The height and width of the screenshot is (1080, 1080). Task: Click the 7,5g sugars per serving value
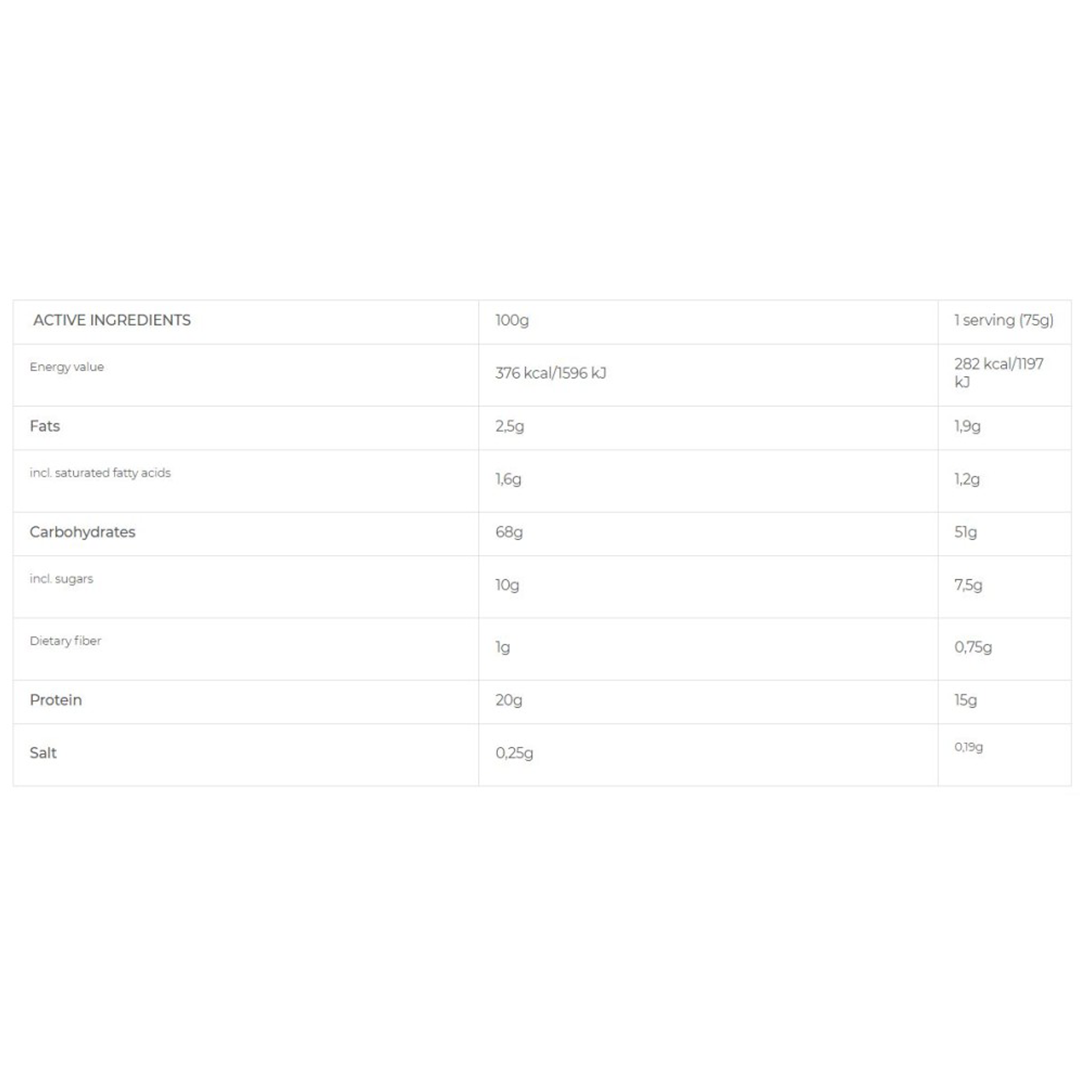coord(968,586)
